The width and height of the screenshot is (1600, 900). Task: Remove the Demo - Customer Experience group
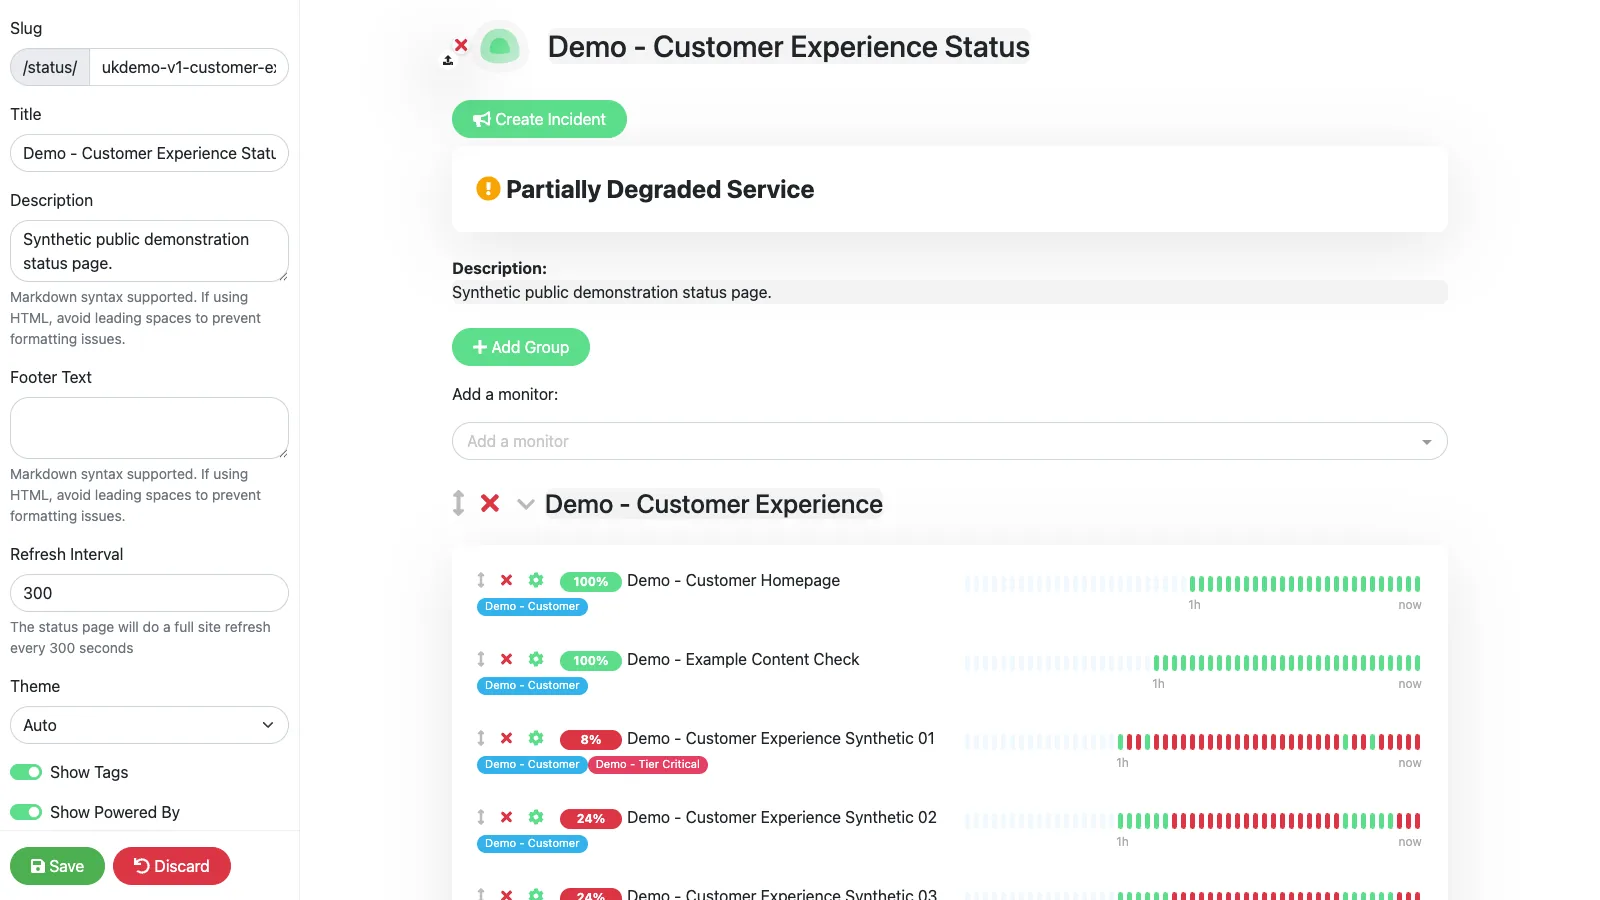pos(490,503)
